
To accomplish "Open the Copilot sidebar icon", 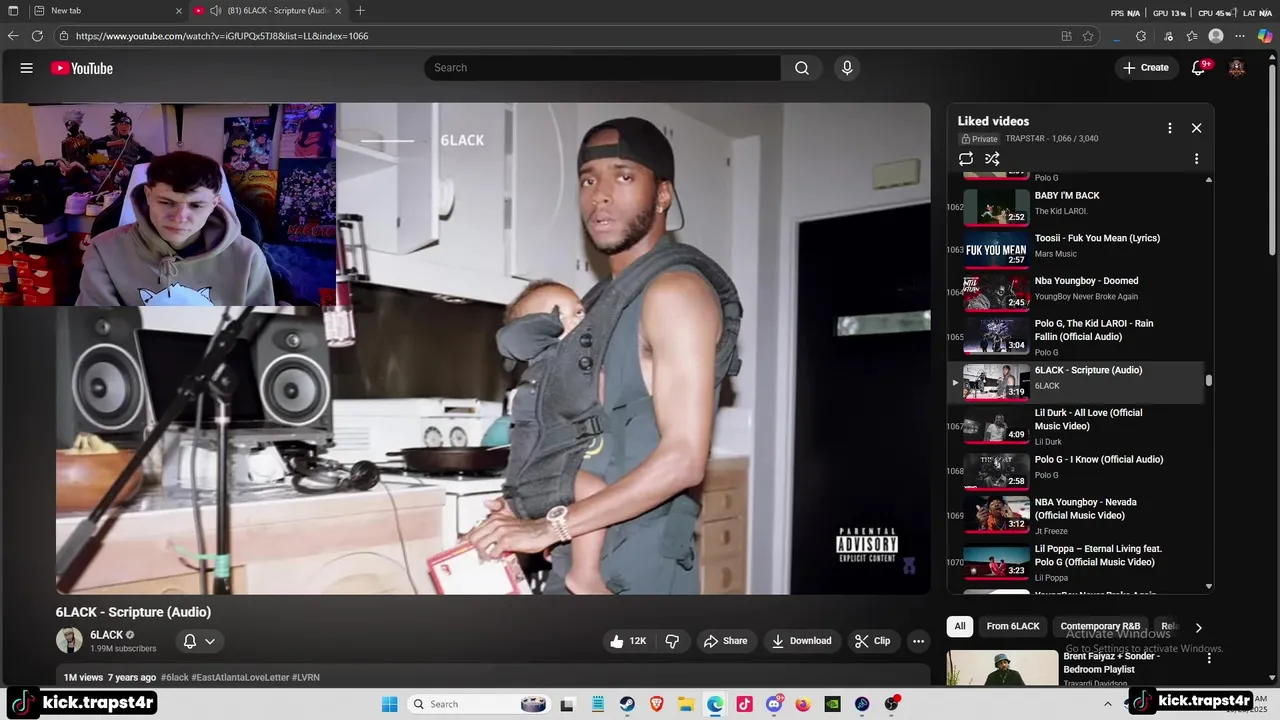I will point(1265,36).
